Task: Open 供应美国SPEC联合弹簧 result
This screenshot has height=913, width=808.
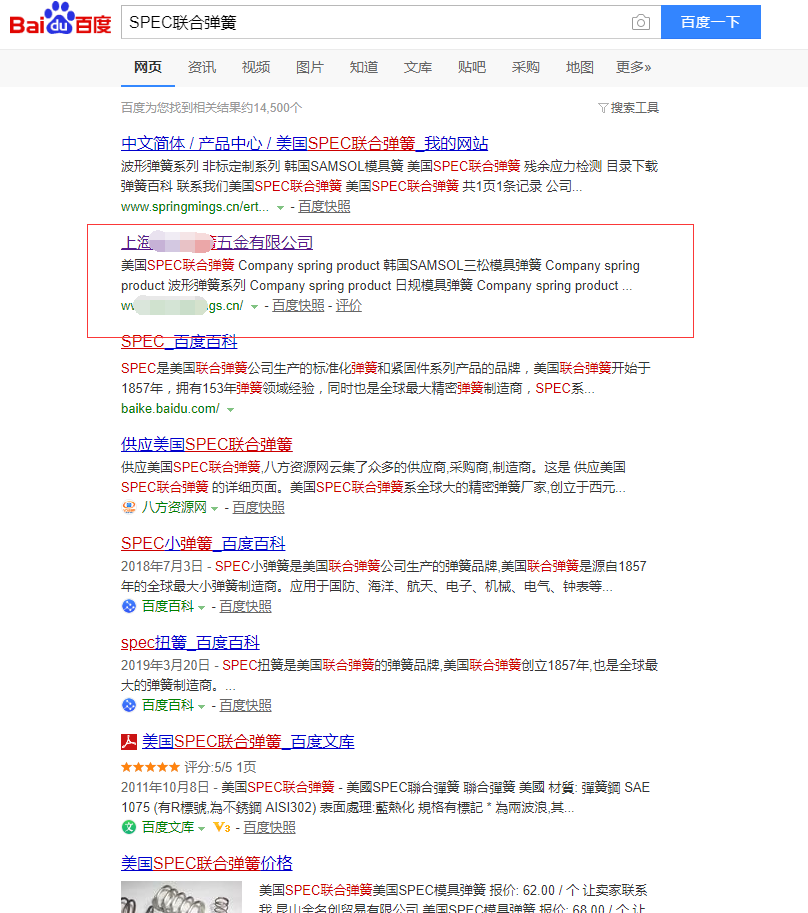Action: coord(207,444)
